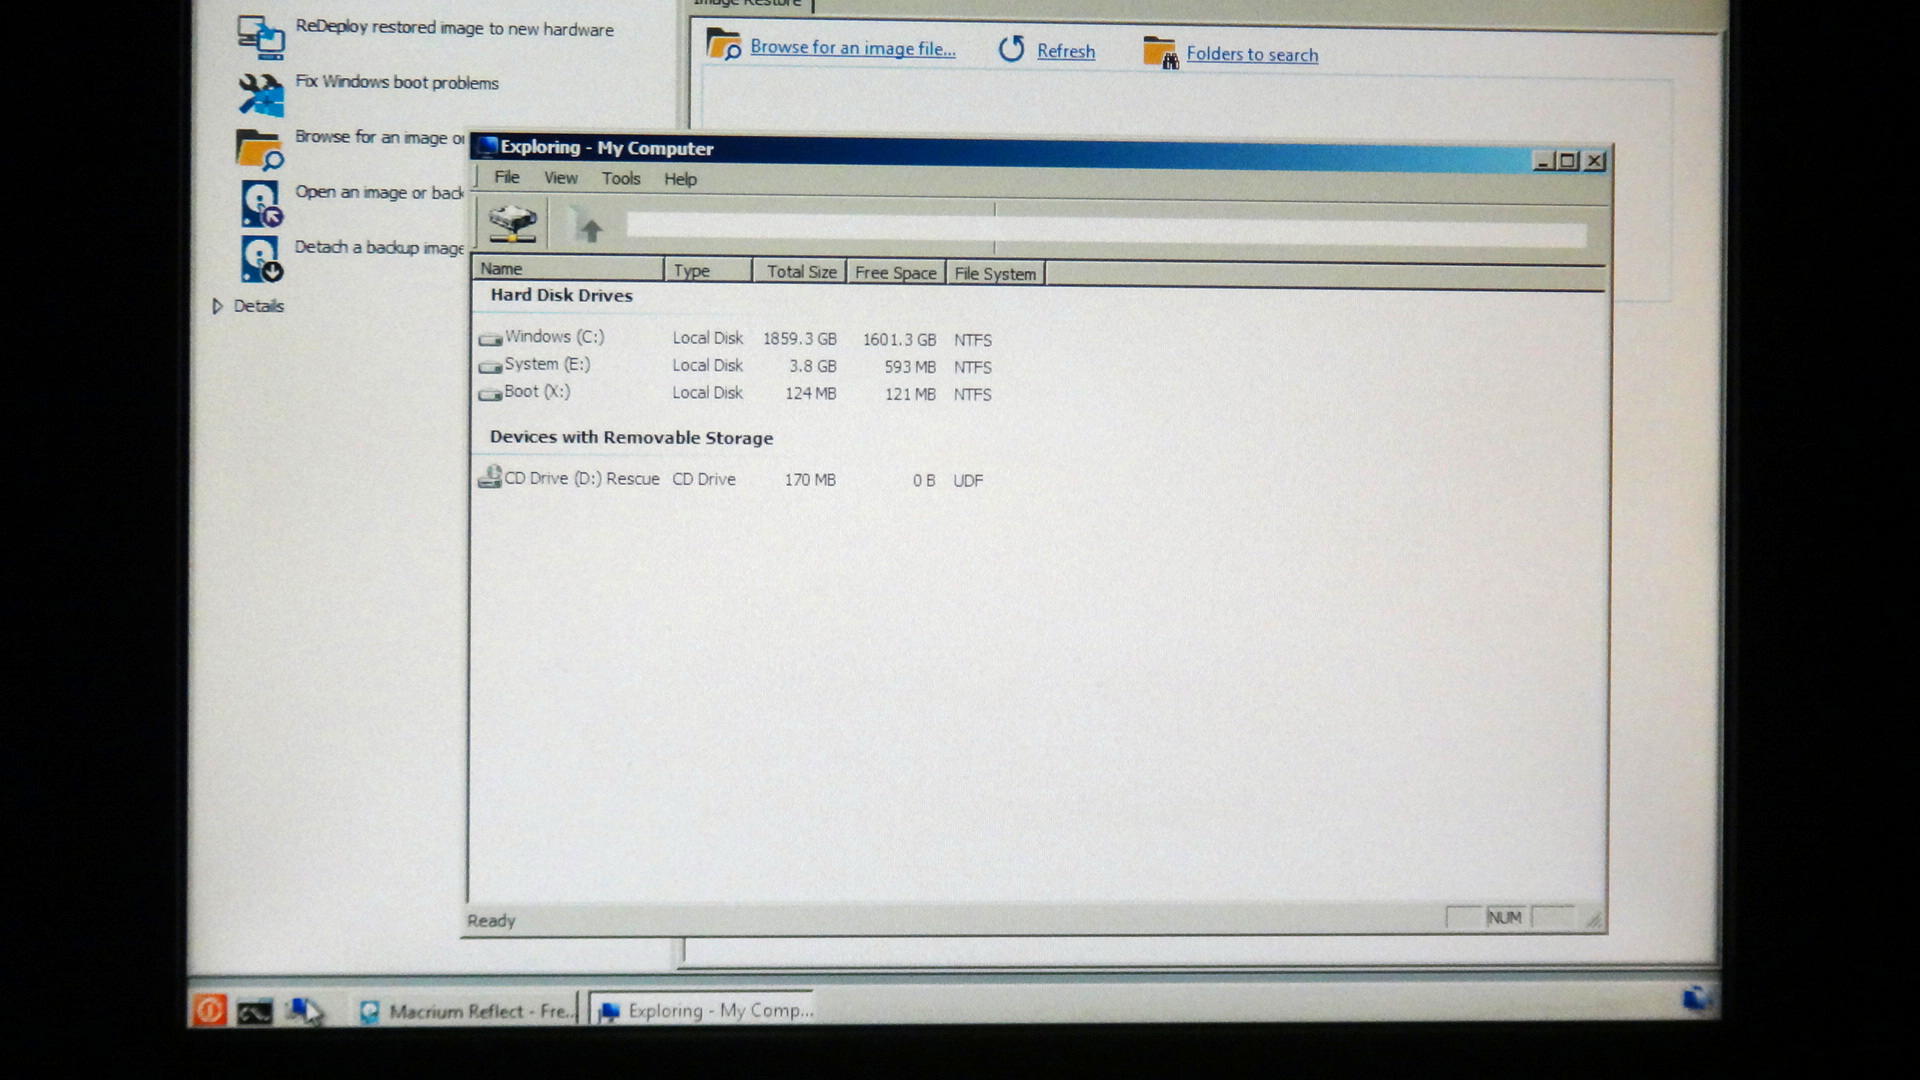
Task: Click the Folders to search binoculars icon
Action: point(1160,52)
